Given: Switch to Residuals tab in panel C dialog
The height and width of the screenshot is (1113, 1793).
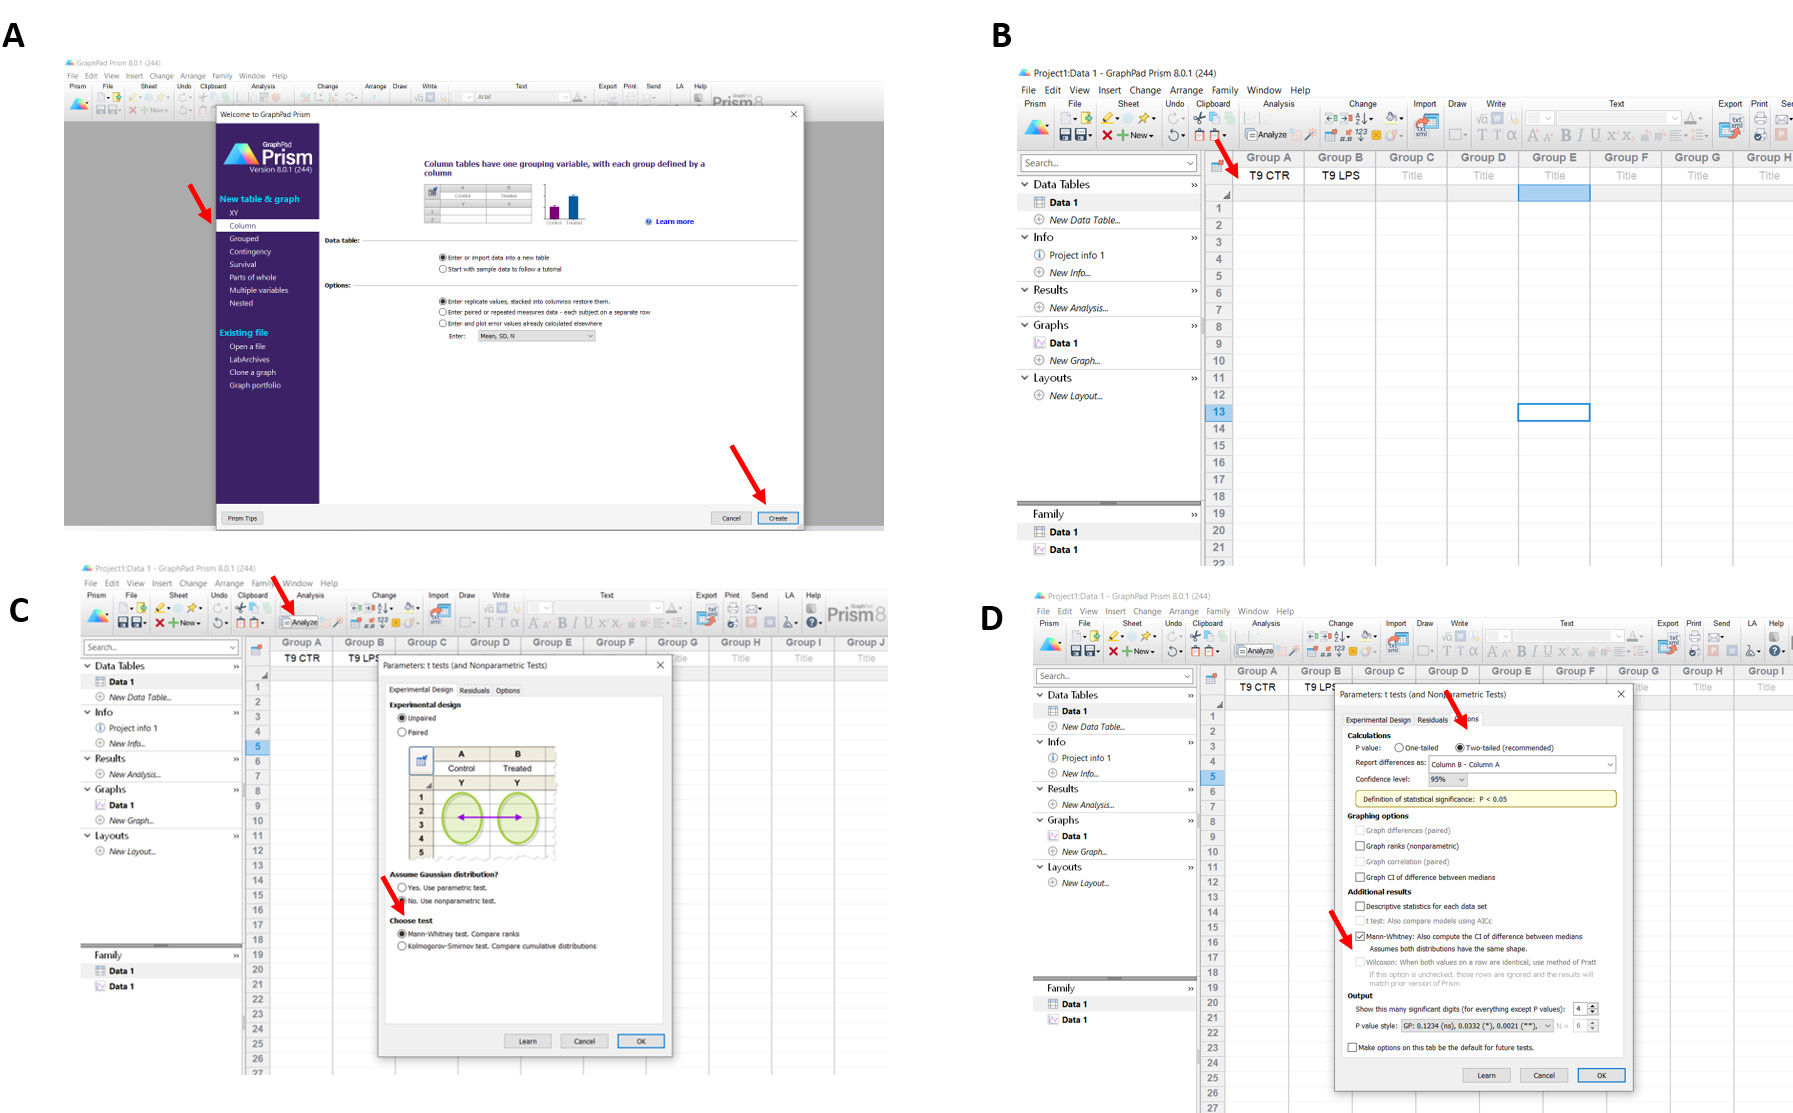Looking at the screenshot, I should [475, 690].
